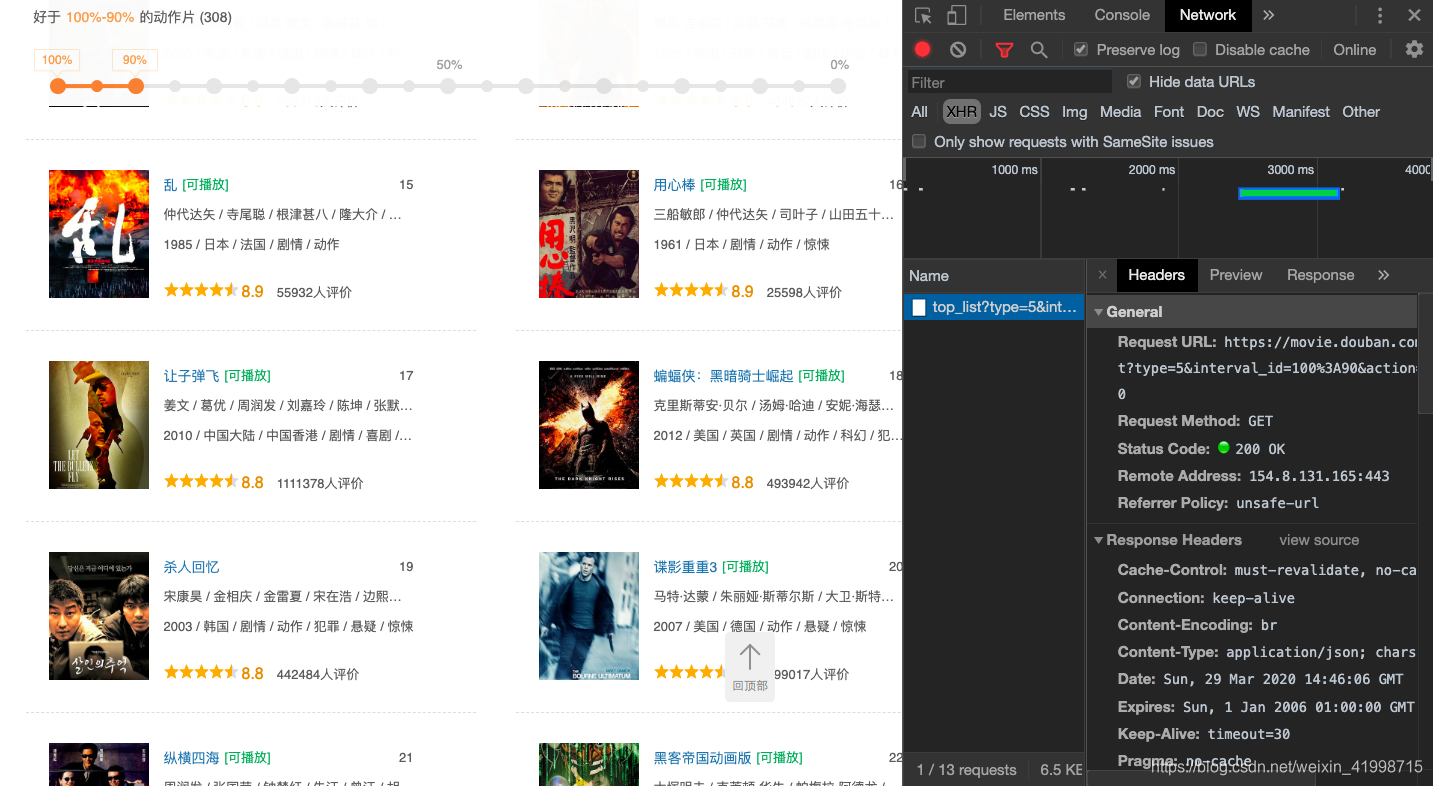Stop recording the network log

(923, 49)
